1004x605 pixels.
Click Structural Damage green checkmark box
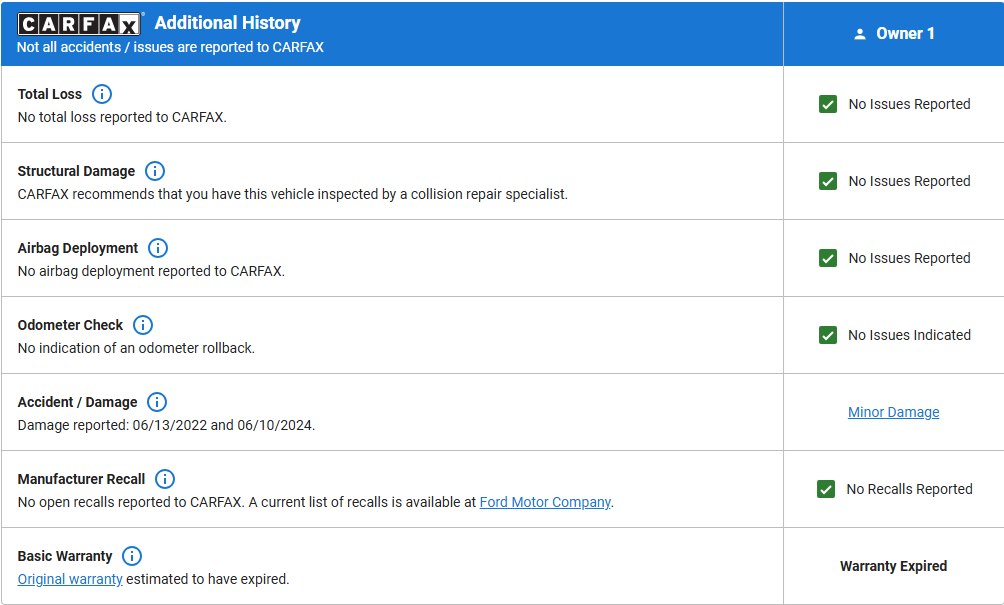click(828, 181)
